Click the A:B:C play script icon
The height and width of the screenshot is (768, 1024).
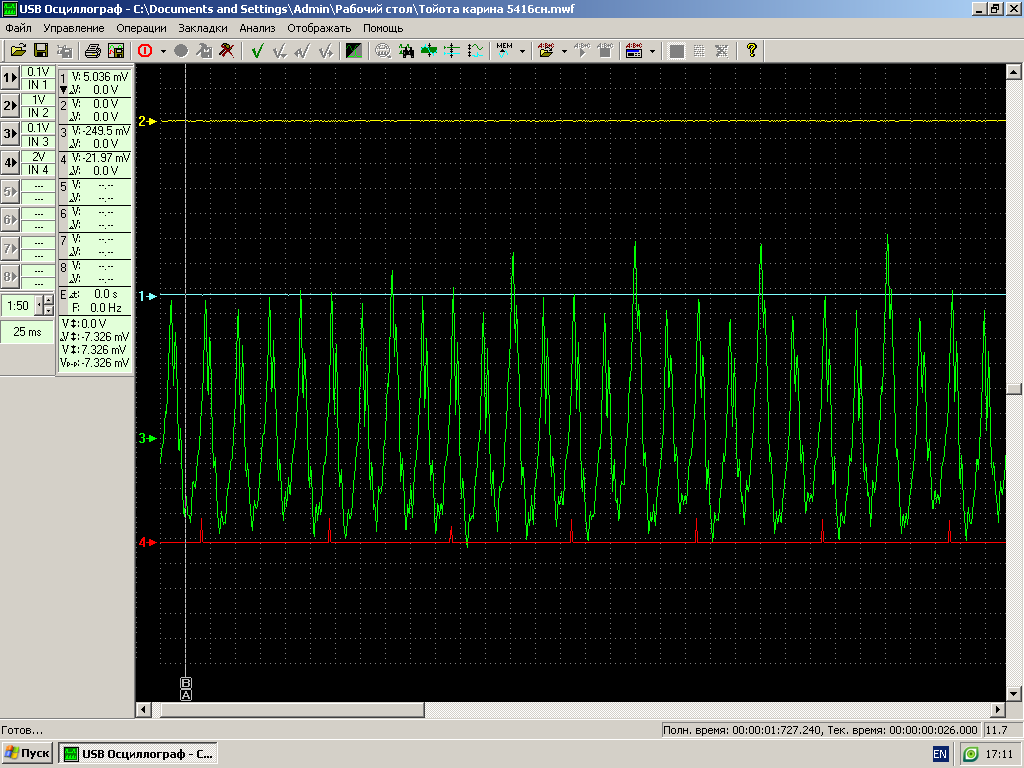[581, 50]
